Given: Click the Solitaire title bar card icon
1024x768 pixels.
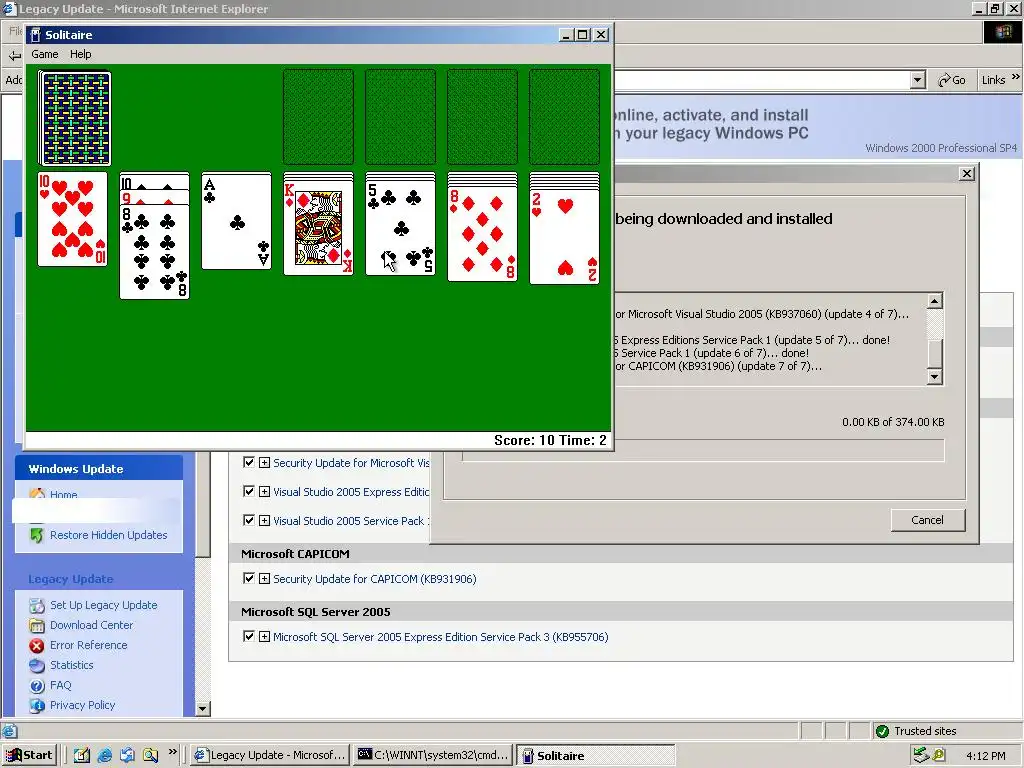Looking at the screenshot, I should click(35, 35).
